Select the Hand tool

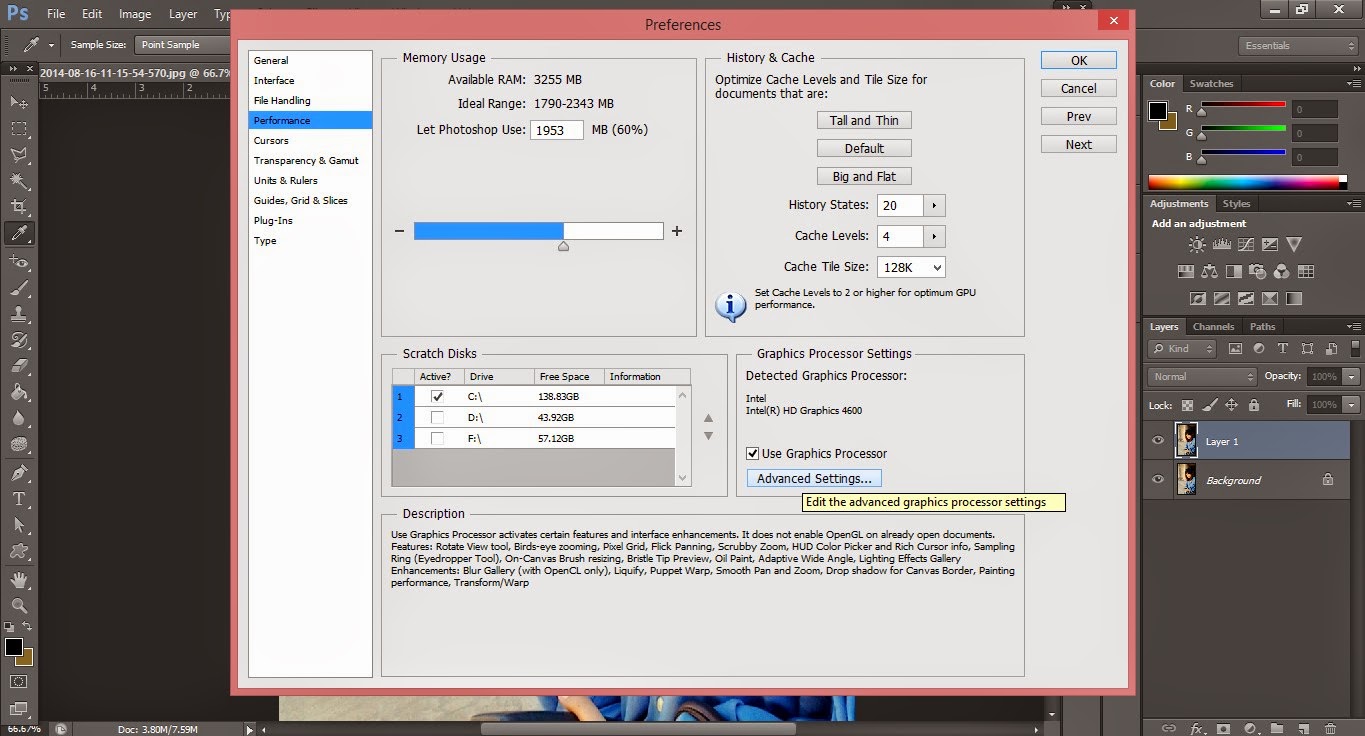[x=18, y=579]
